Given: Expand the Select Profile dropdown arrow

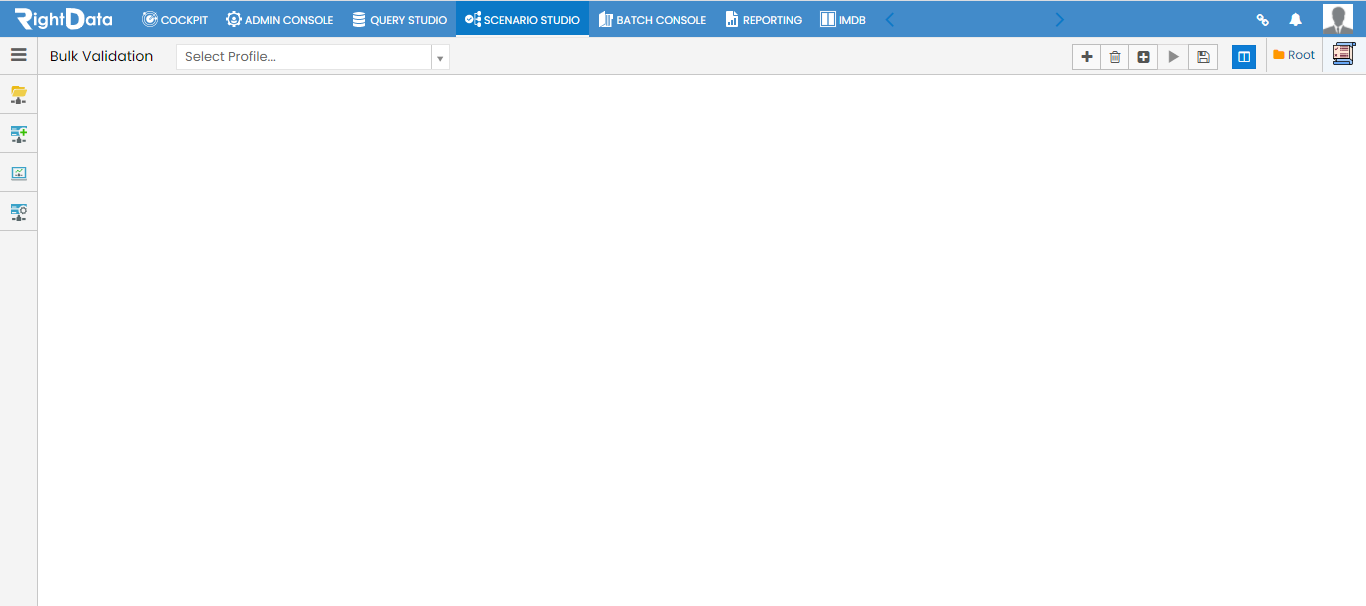Looking at the screenshot, I should coord(440,58).
